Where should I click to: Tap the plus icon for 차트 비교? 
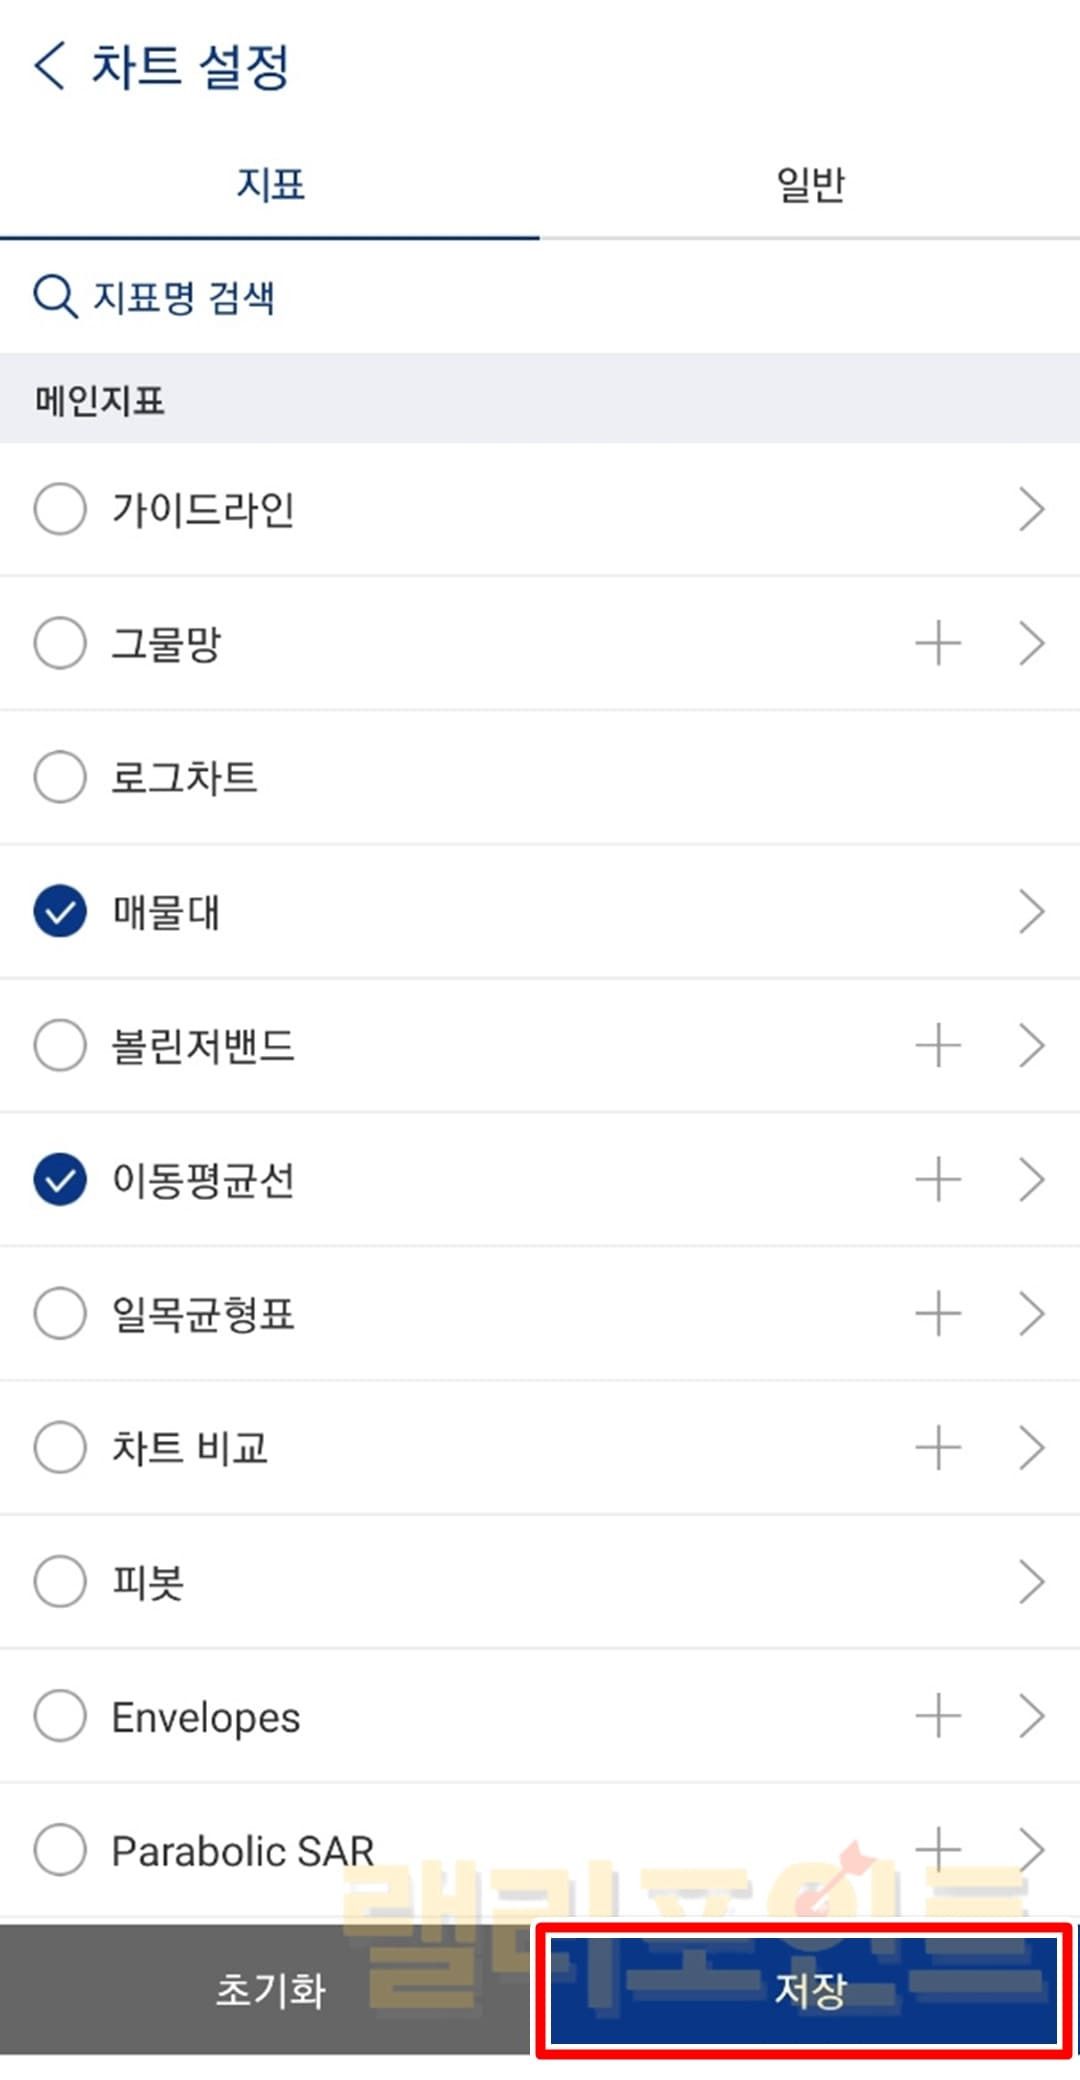938,1448
